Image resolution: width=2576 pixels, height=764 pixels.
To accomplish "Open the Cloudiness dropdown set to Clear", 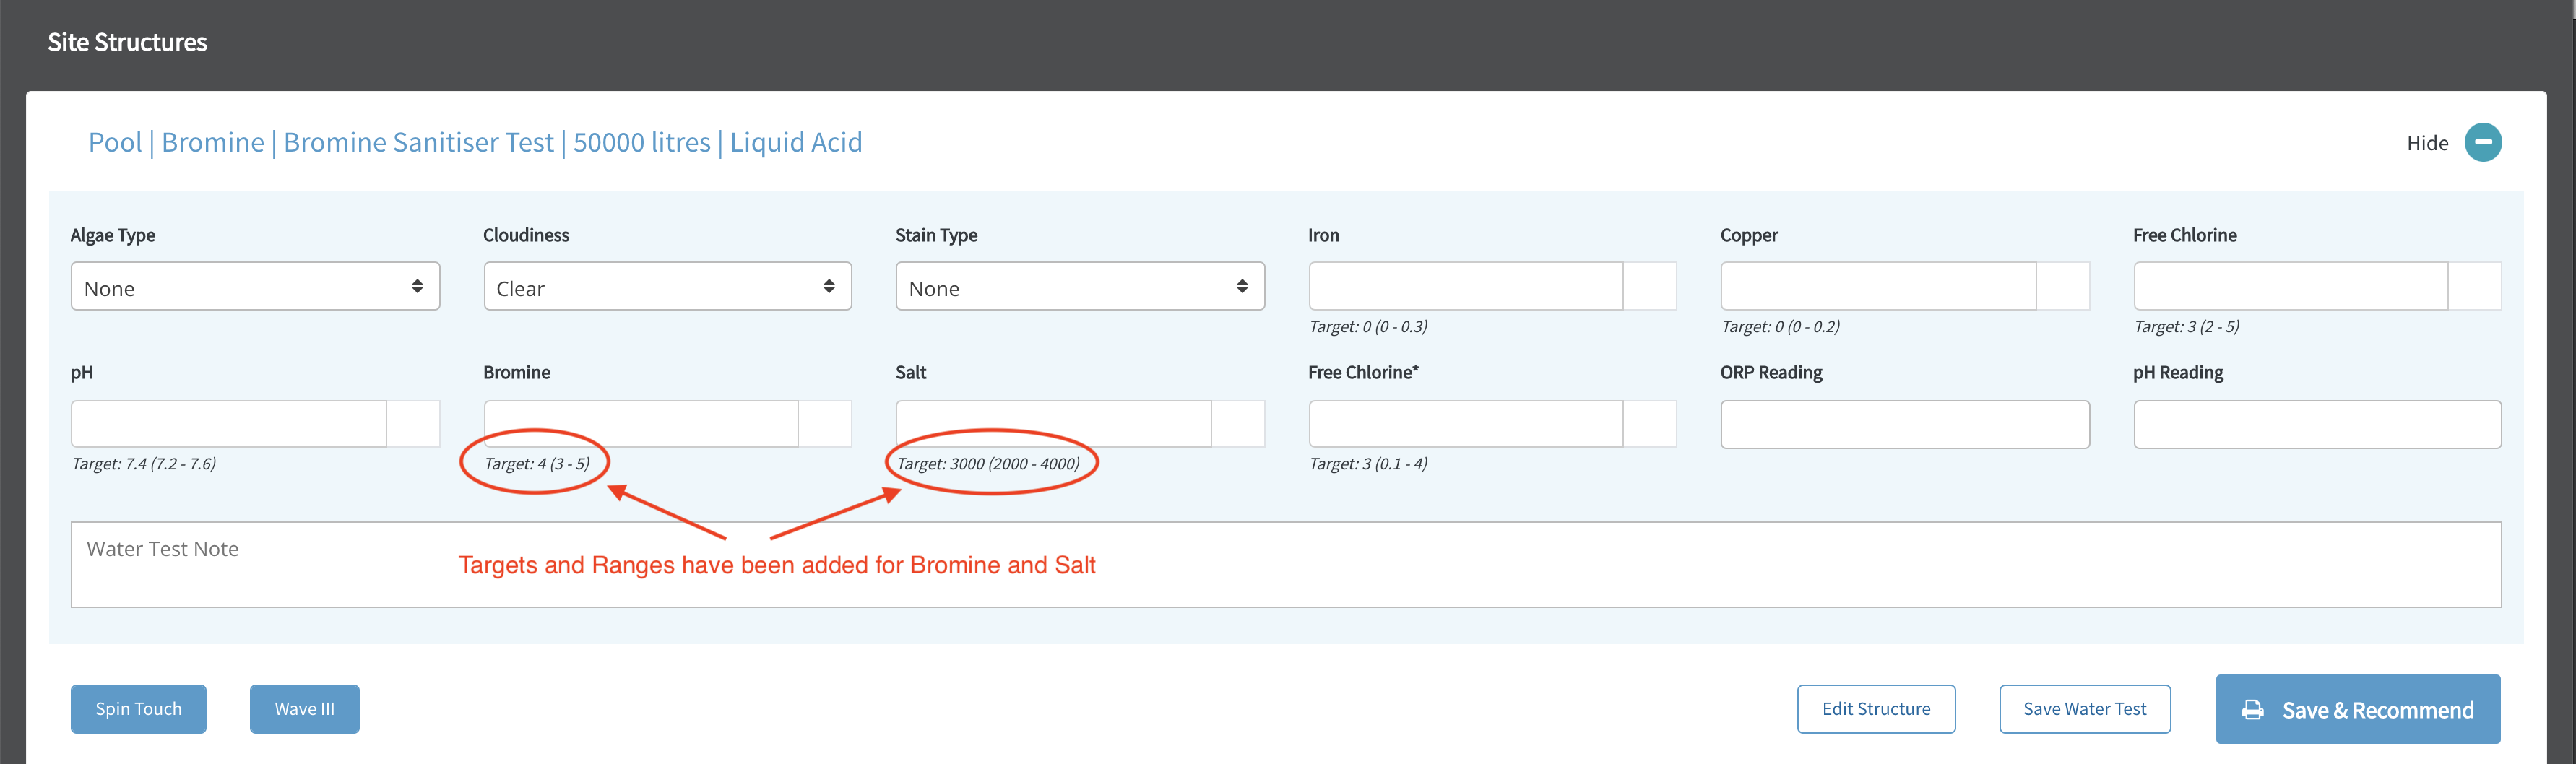I will tap(667, 287).
